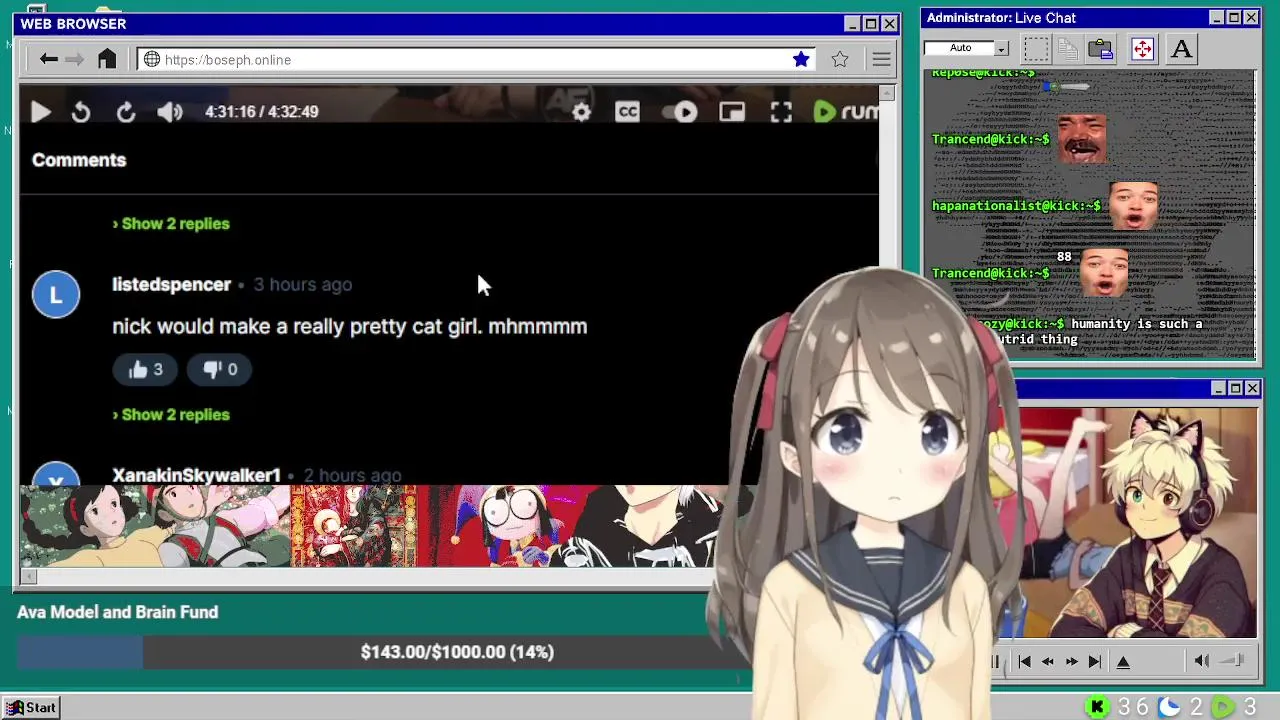Click the browser vertical scrollbar up arrow

(887, 93)
